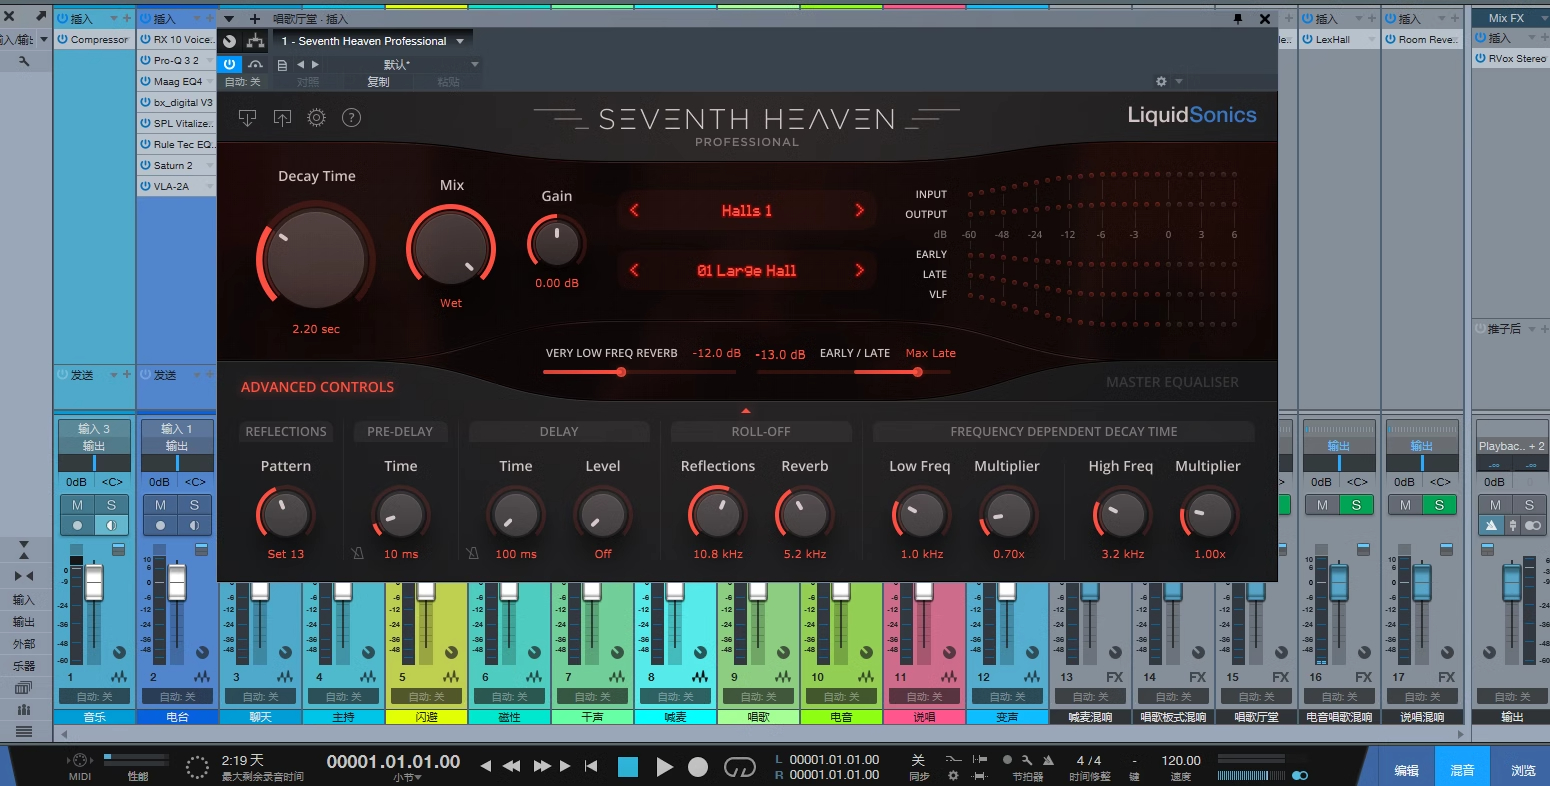Click the 复制 copy button
Image resolution: width=1550 pixels, height=786 pixels.
pos(379,82)
